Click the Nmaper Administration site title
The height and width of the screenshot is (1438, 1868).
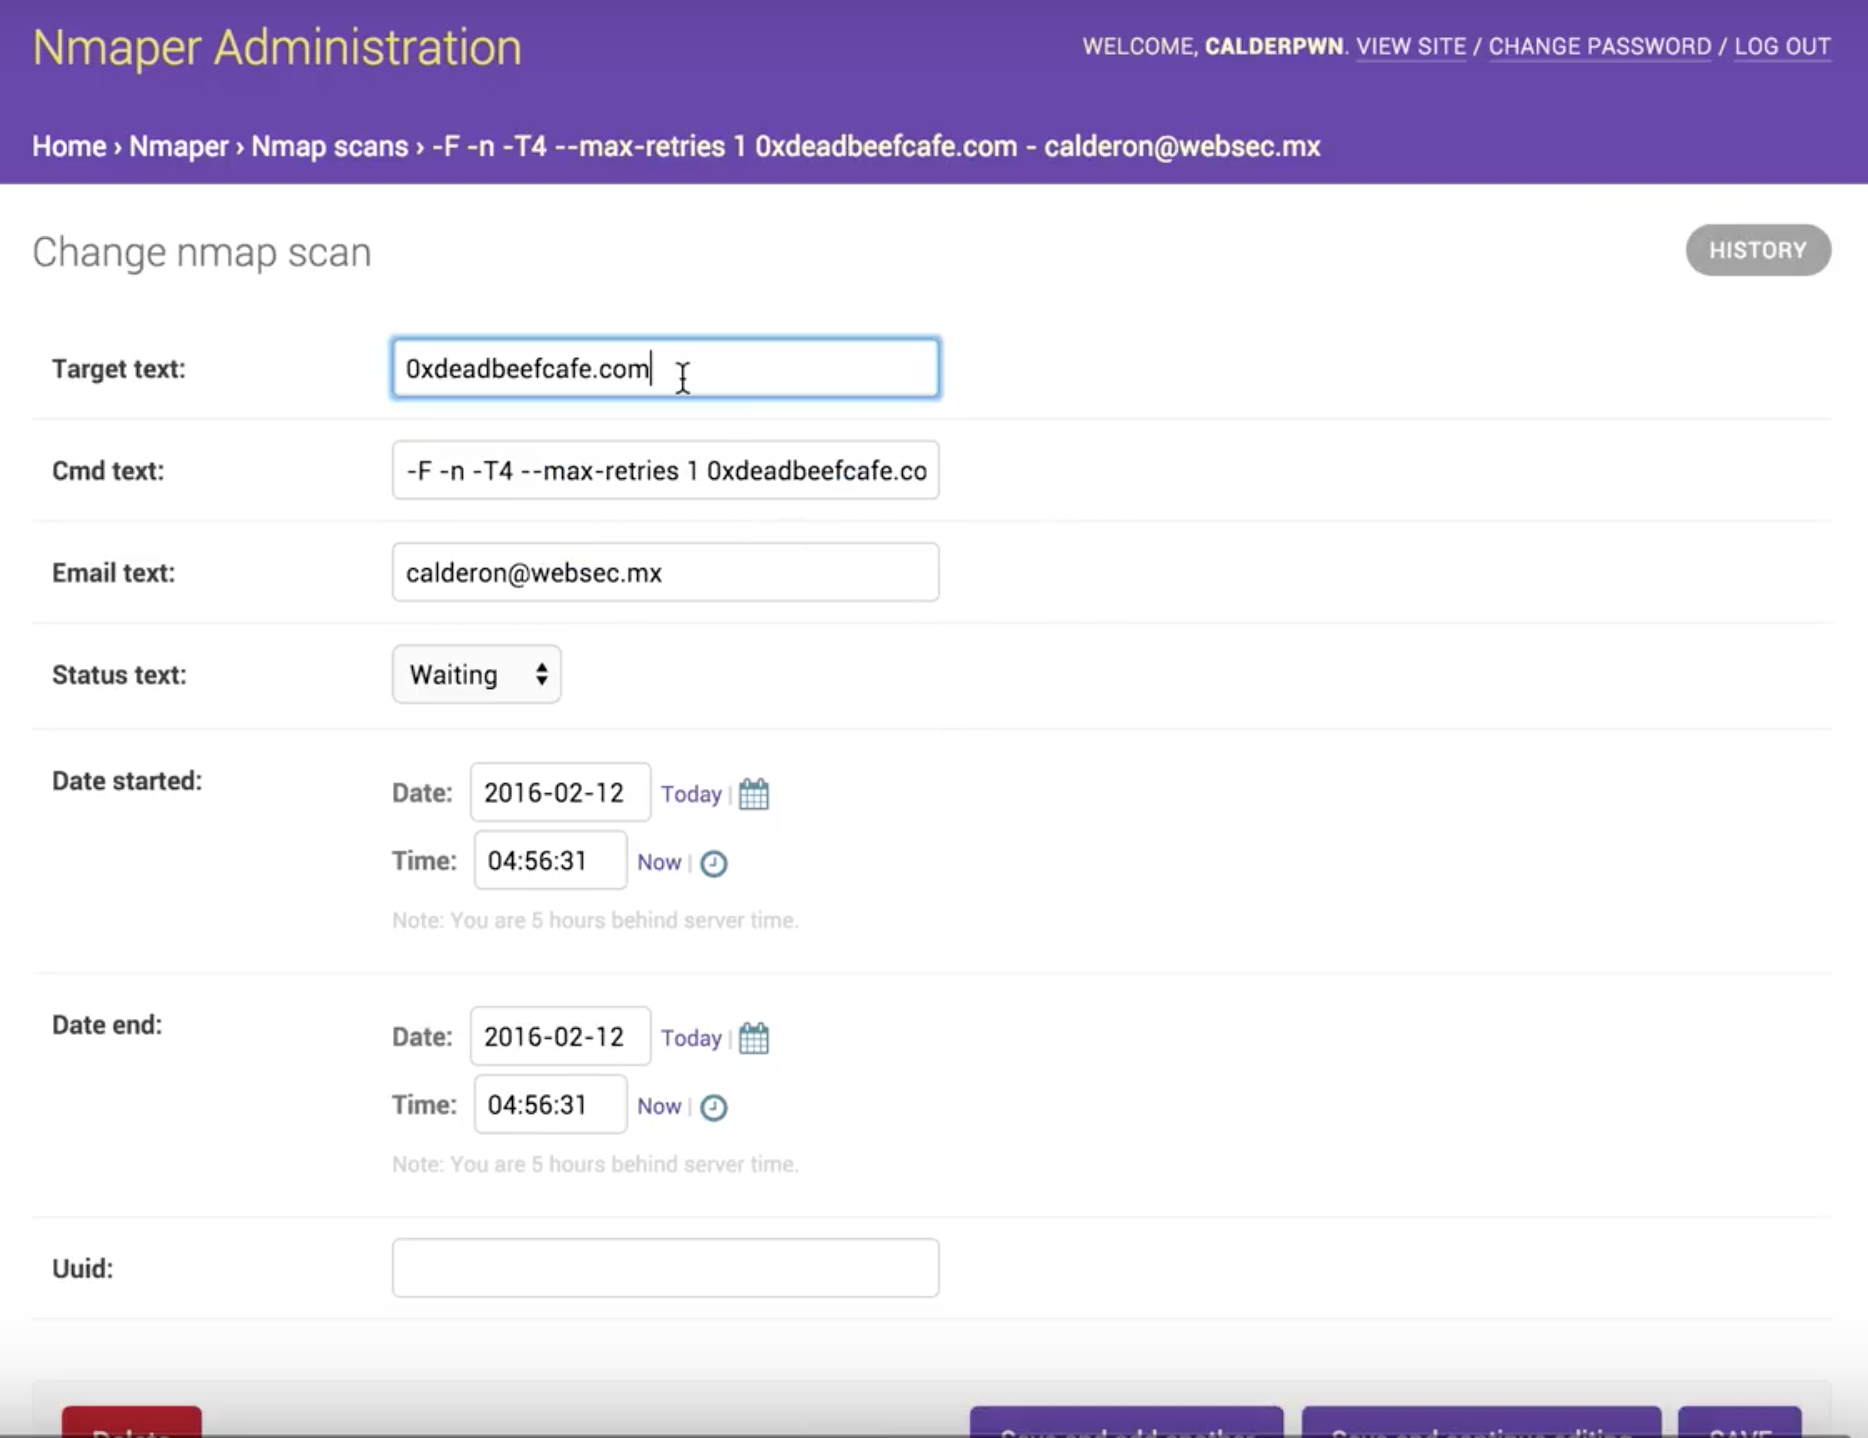pos(277,47)
